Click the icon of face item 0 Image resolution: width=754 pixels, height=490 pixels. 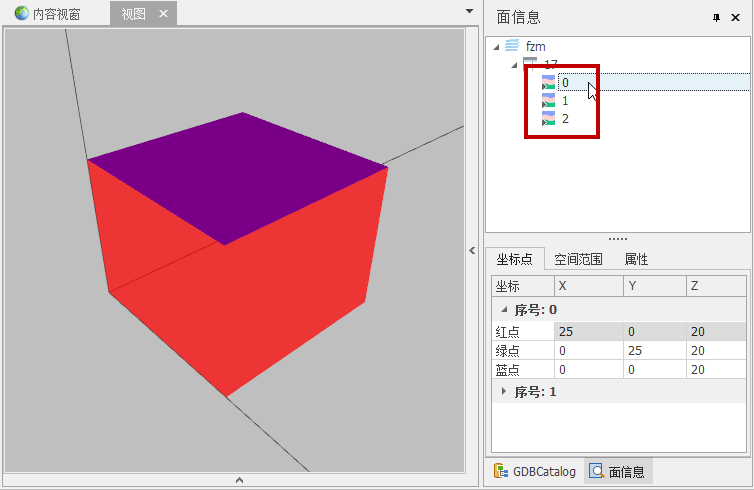click(548, 83)
